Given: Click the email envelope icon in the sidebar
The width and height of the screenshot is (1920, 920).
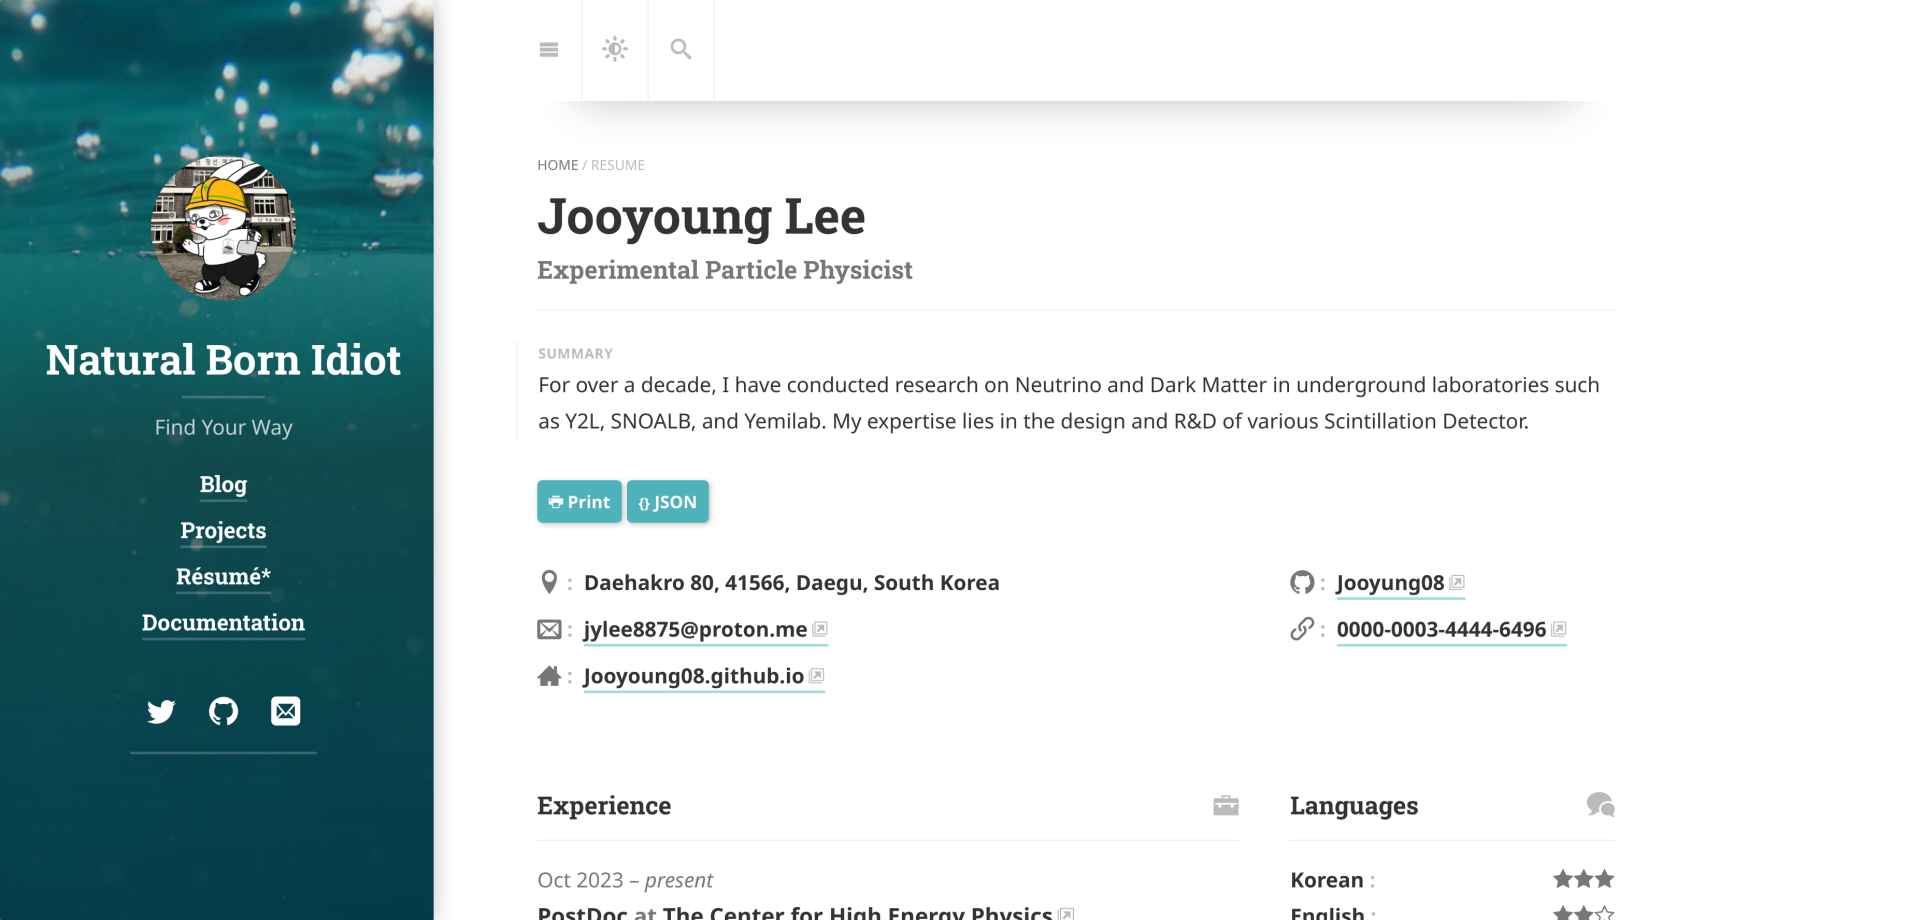Looking at the screenshot, I should click(x=285, y=711).
